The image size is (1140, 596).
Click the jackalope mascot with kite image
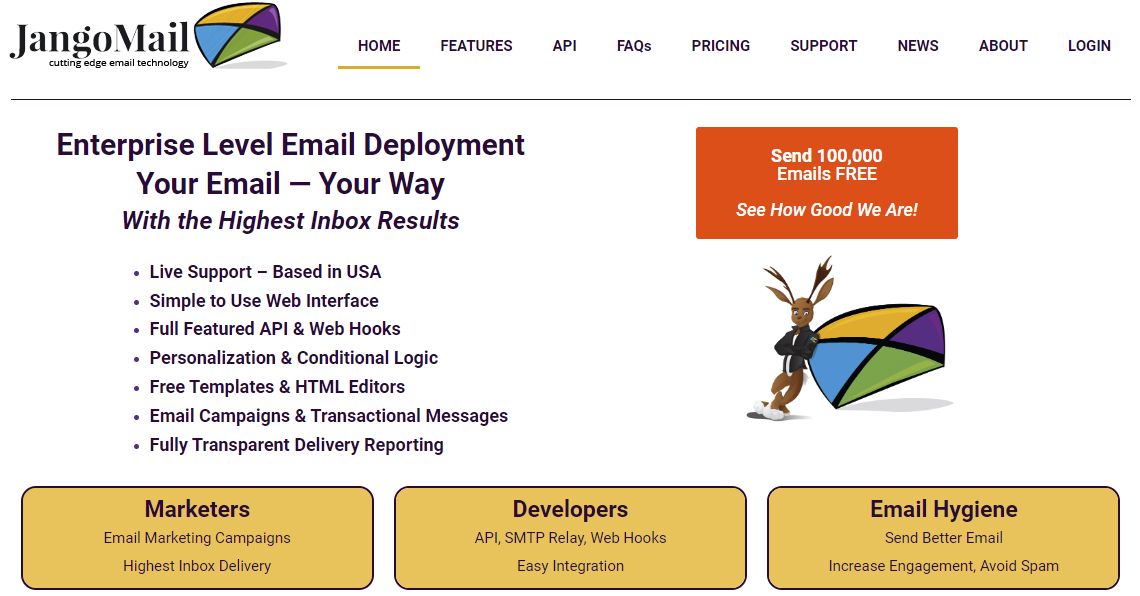[x=848, y=339]
